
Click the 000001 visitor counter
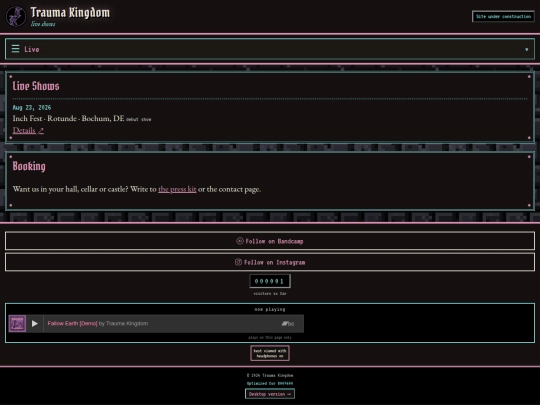[x=270, y=281]
